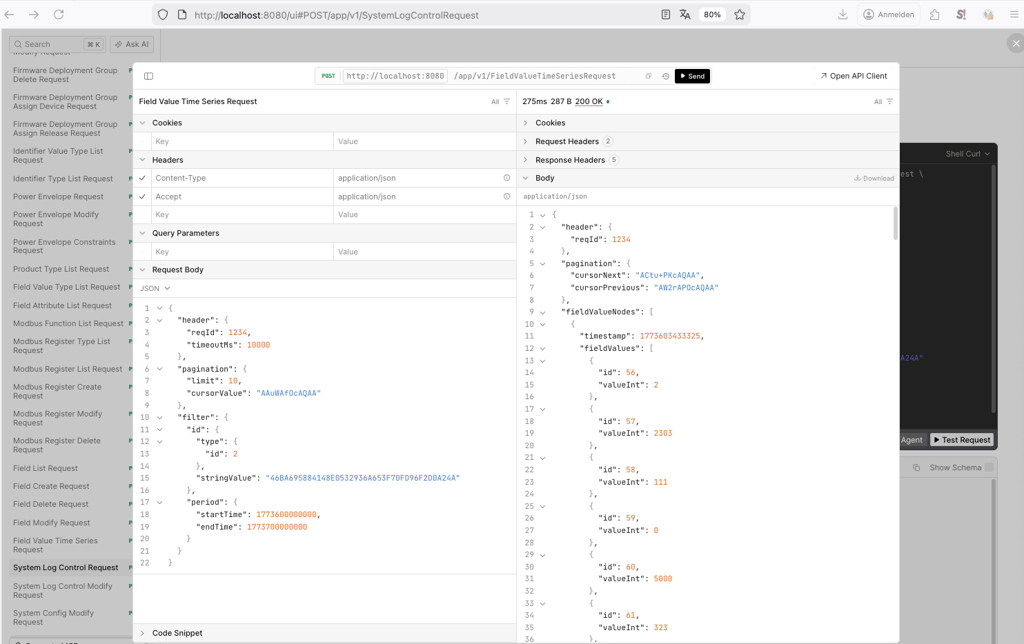This screenshot has width=1024, height=644.
Task: Open System Config Modify Request item
Action: click(x=54, y=618)
